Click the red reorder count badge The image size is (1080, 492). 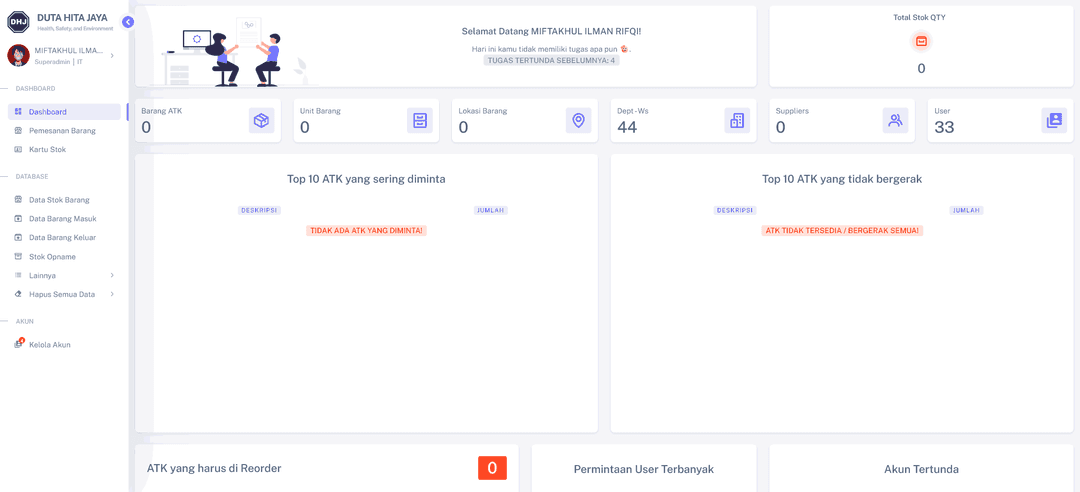tap(492, 468)
